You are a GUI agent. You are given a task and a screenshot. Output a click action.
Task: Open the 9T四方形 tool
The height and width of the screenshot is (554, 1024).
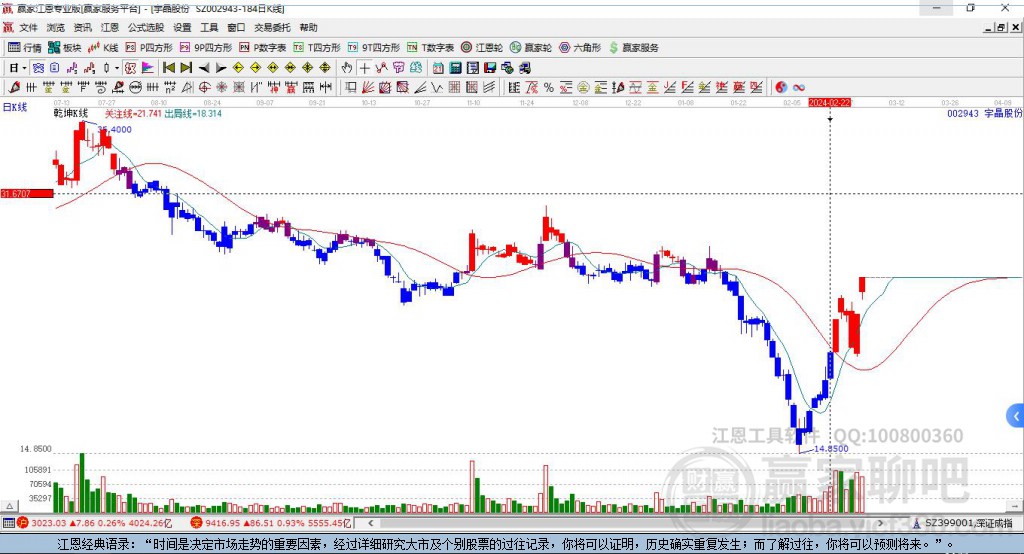tap(374, 48)
